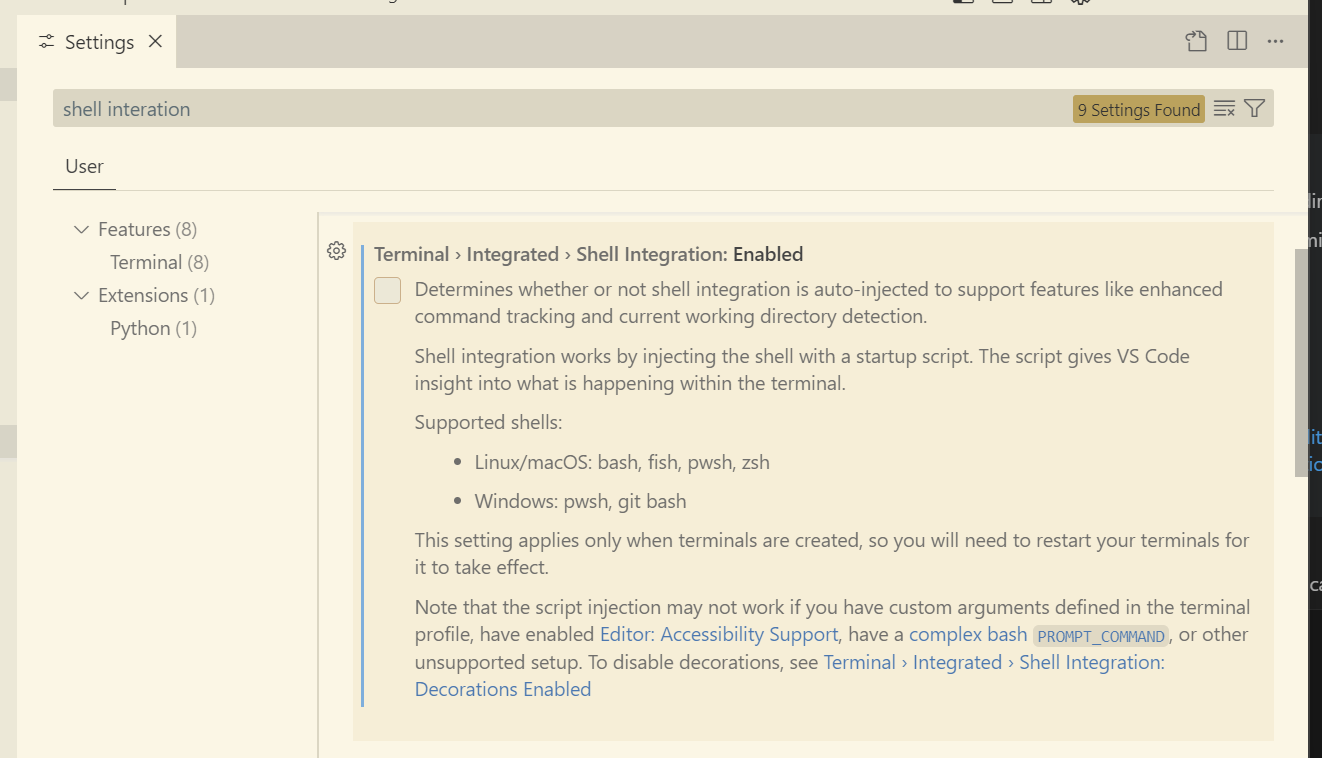Toggle the Shell Integration Enabled checkbox

coord(387,291)
